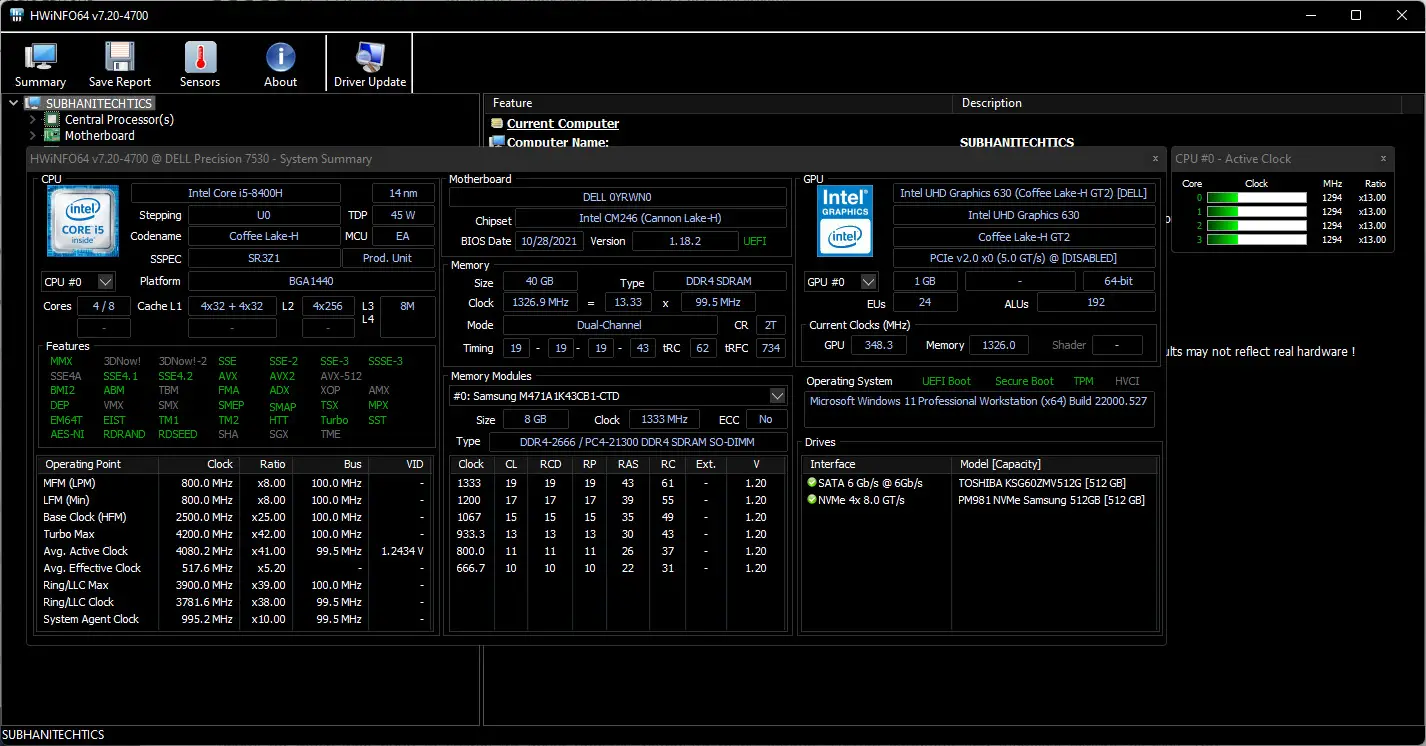Click the Avg. Active Clock row
The width and height of the screenshot is (1426, 746).
click(x=237, y=551)
